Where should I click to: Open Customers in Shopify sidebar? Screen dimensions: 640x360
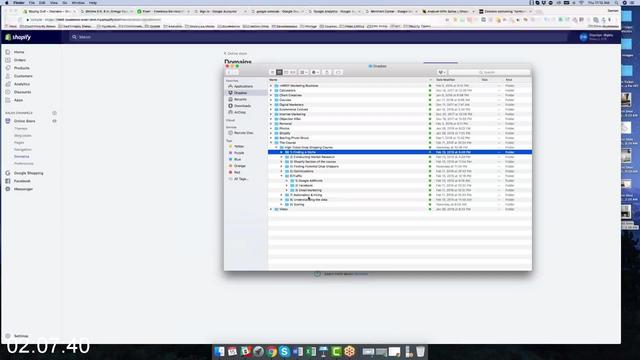[x=23, y=76]
